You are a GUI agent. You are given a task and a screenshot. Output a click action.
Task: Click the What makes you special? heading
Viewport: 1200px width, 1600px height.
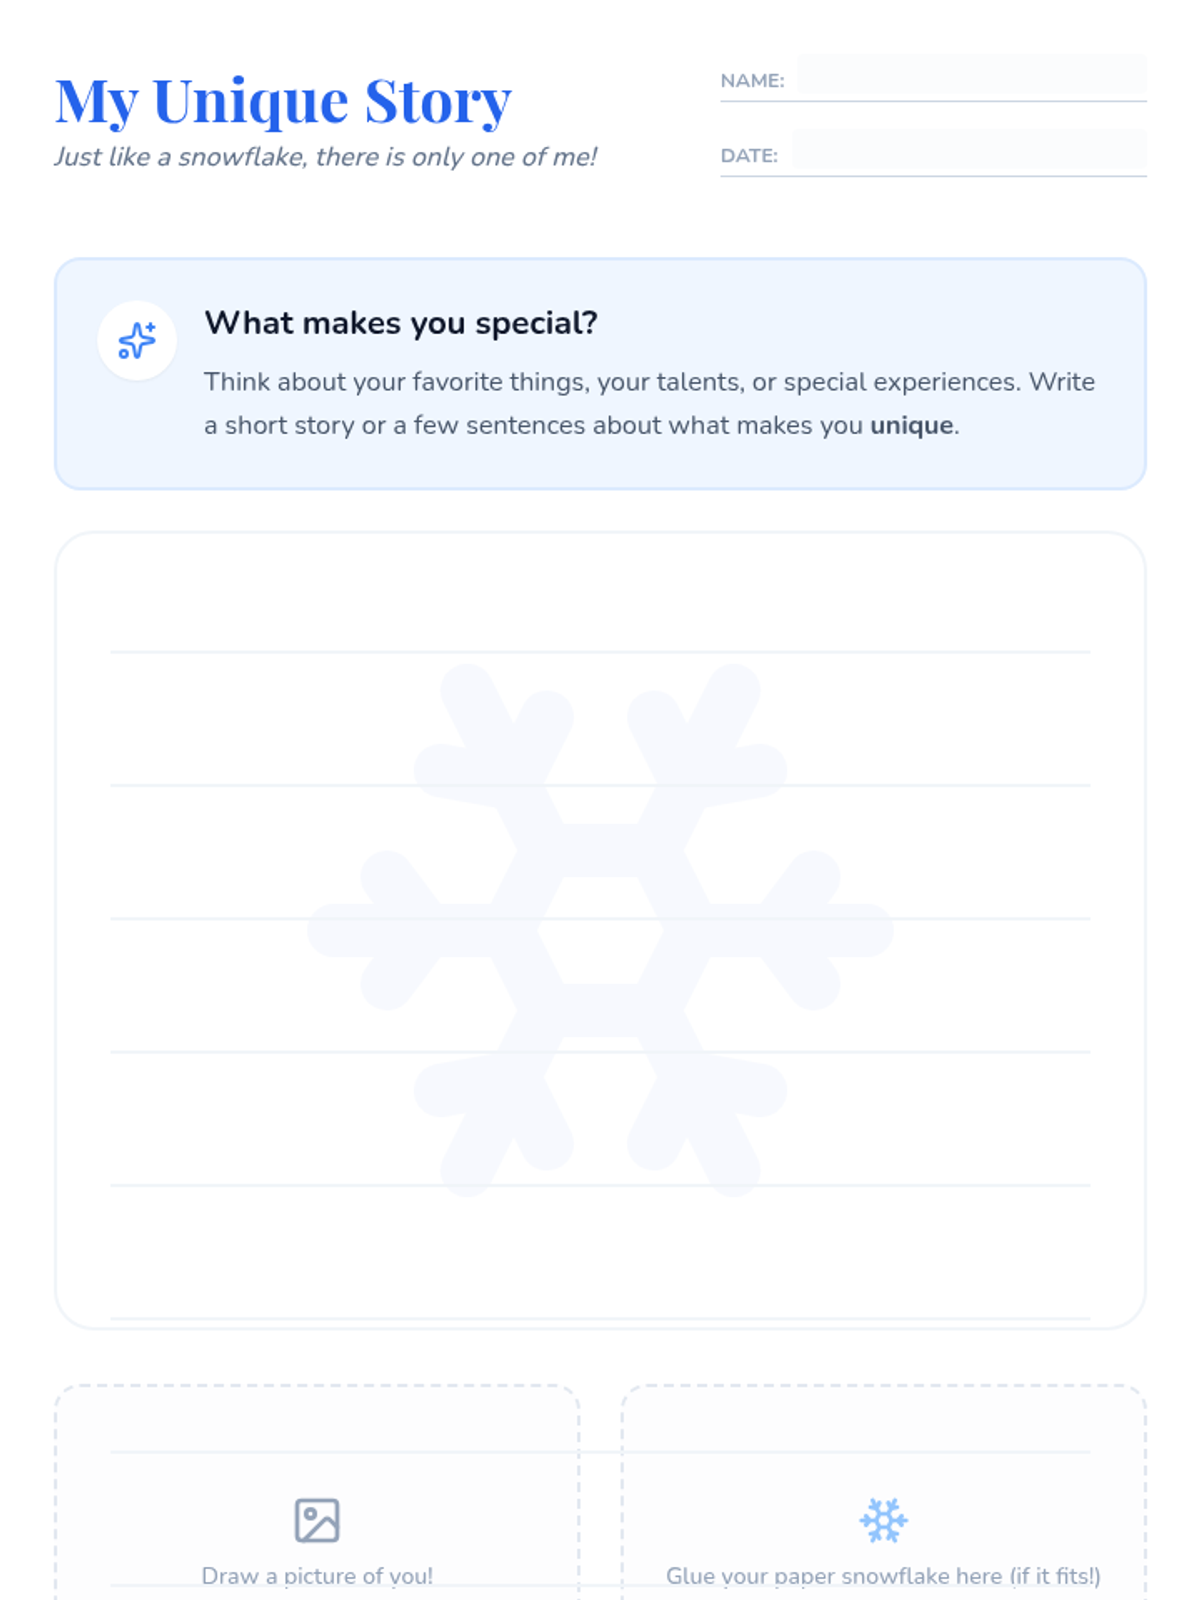point(401,323)
